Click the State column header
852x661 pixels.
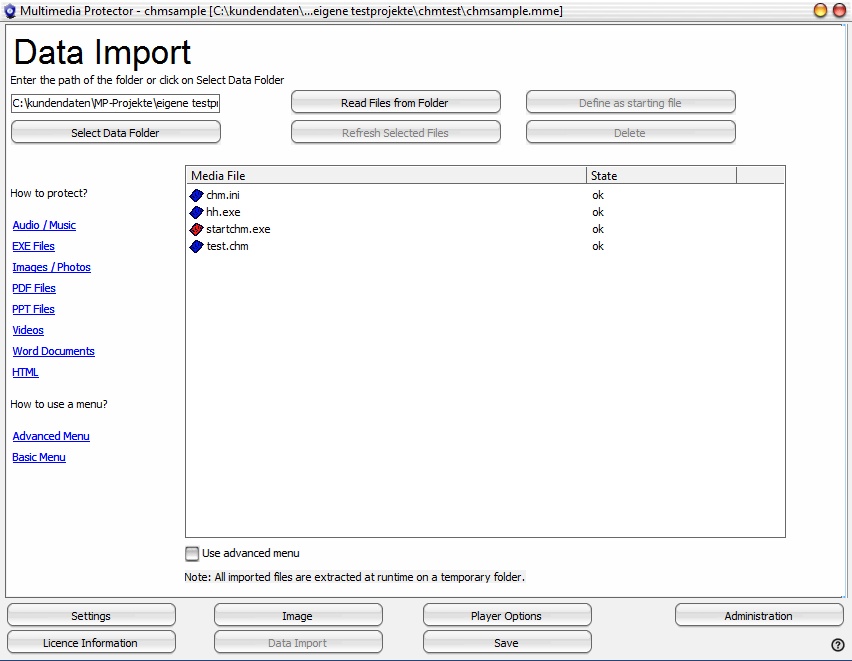coord(661,175)
